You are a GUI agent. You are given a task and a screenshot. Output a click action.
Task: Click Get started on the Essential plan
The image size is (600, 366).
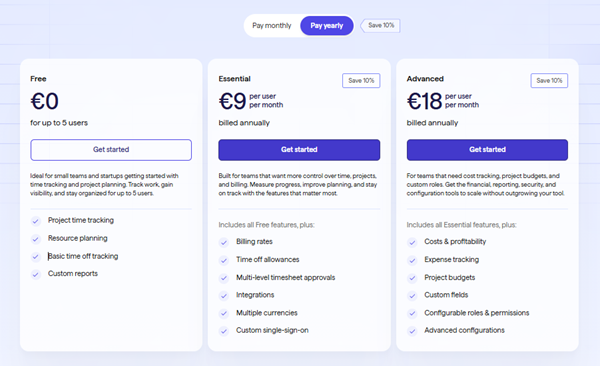(299, 150)
